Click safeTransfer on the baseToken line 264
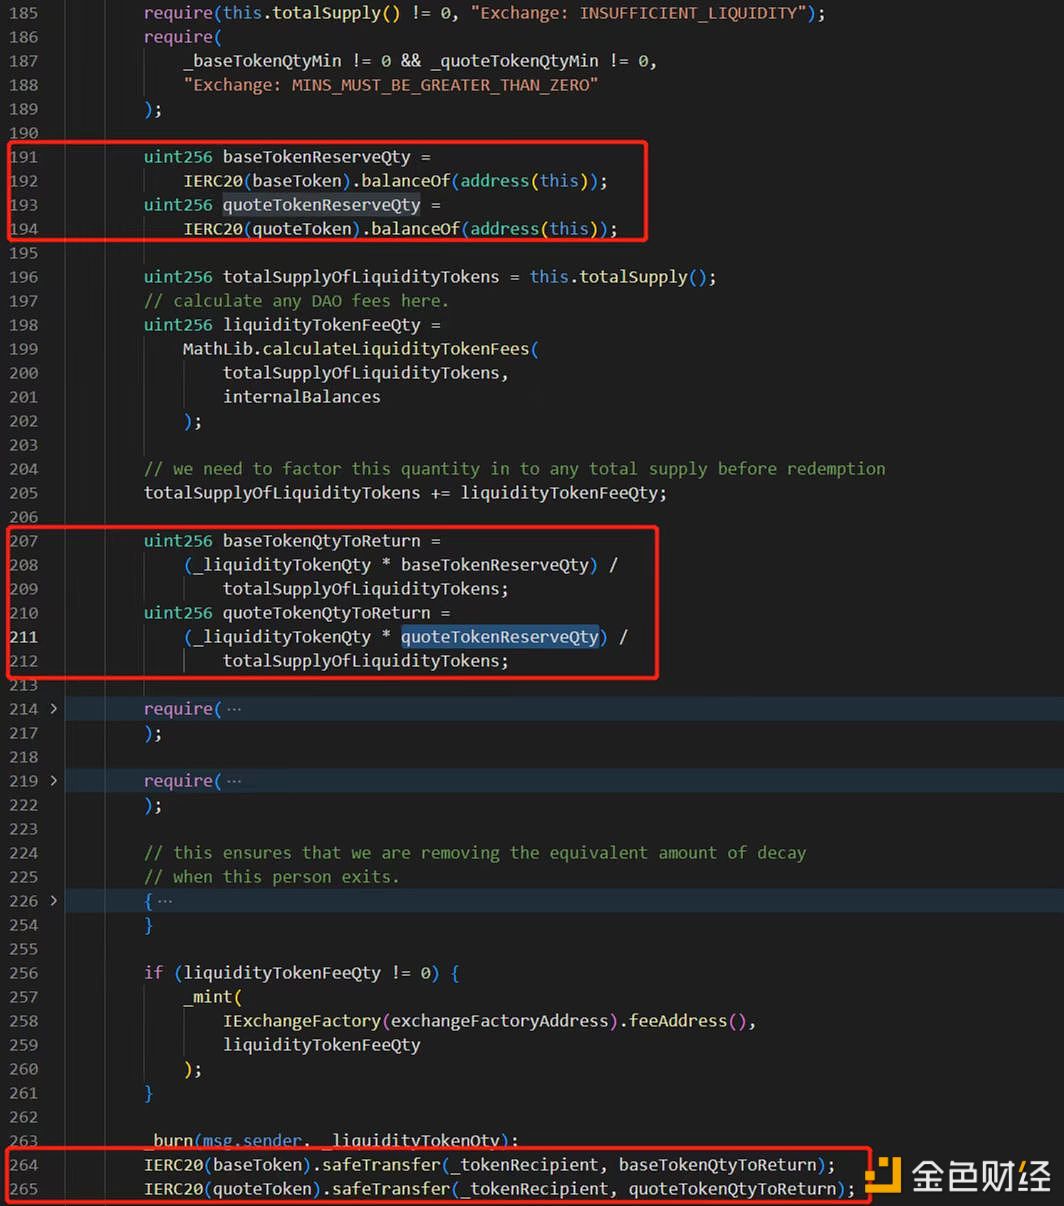This screenshot has height=1206, width=1064. [385, 1165]
